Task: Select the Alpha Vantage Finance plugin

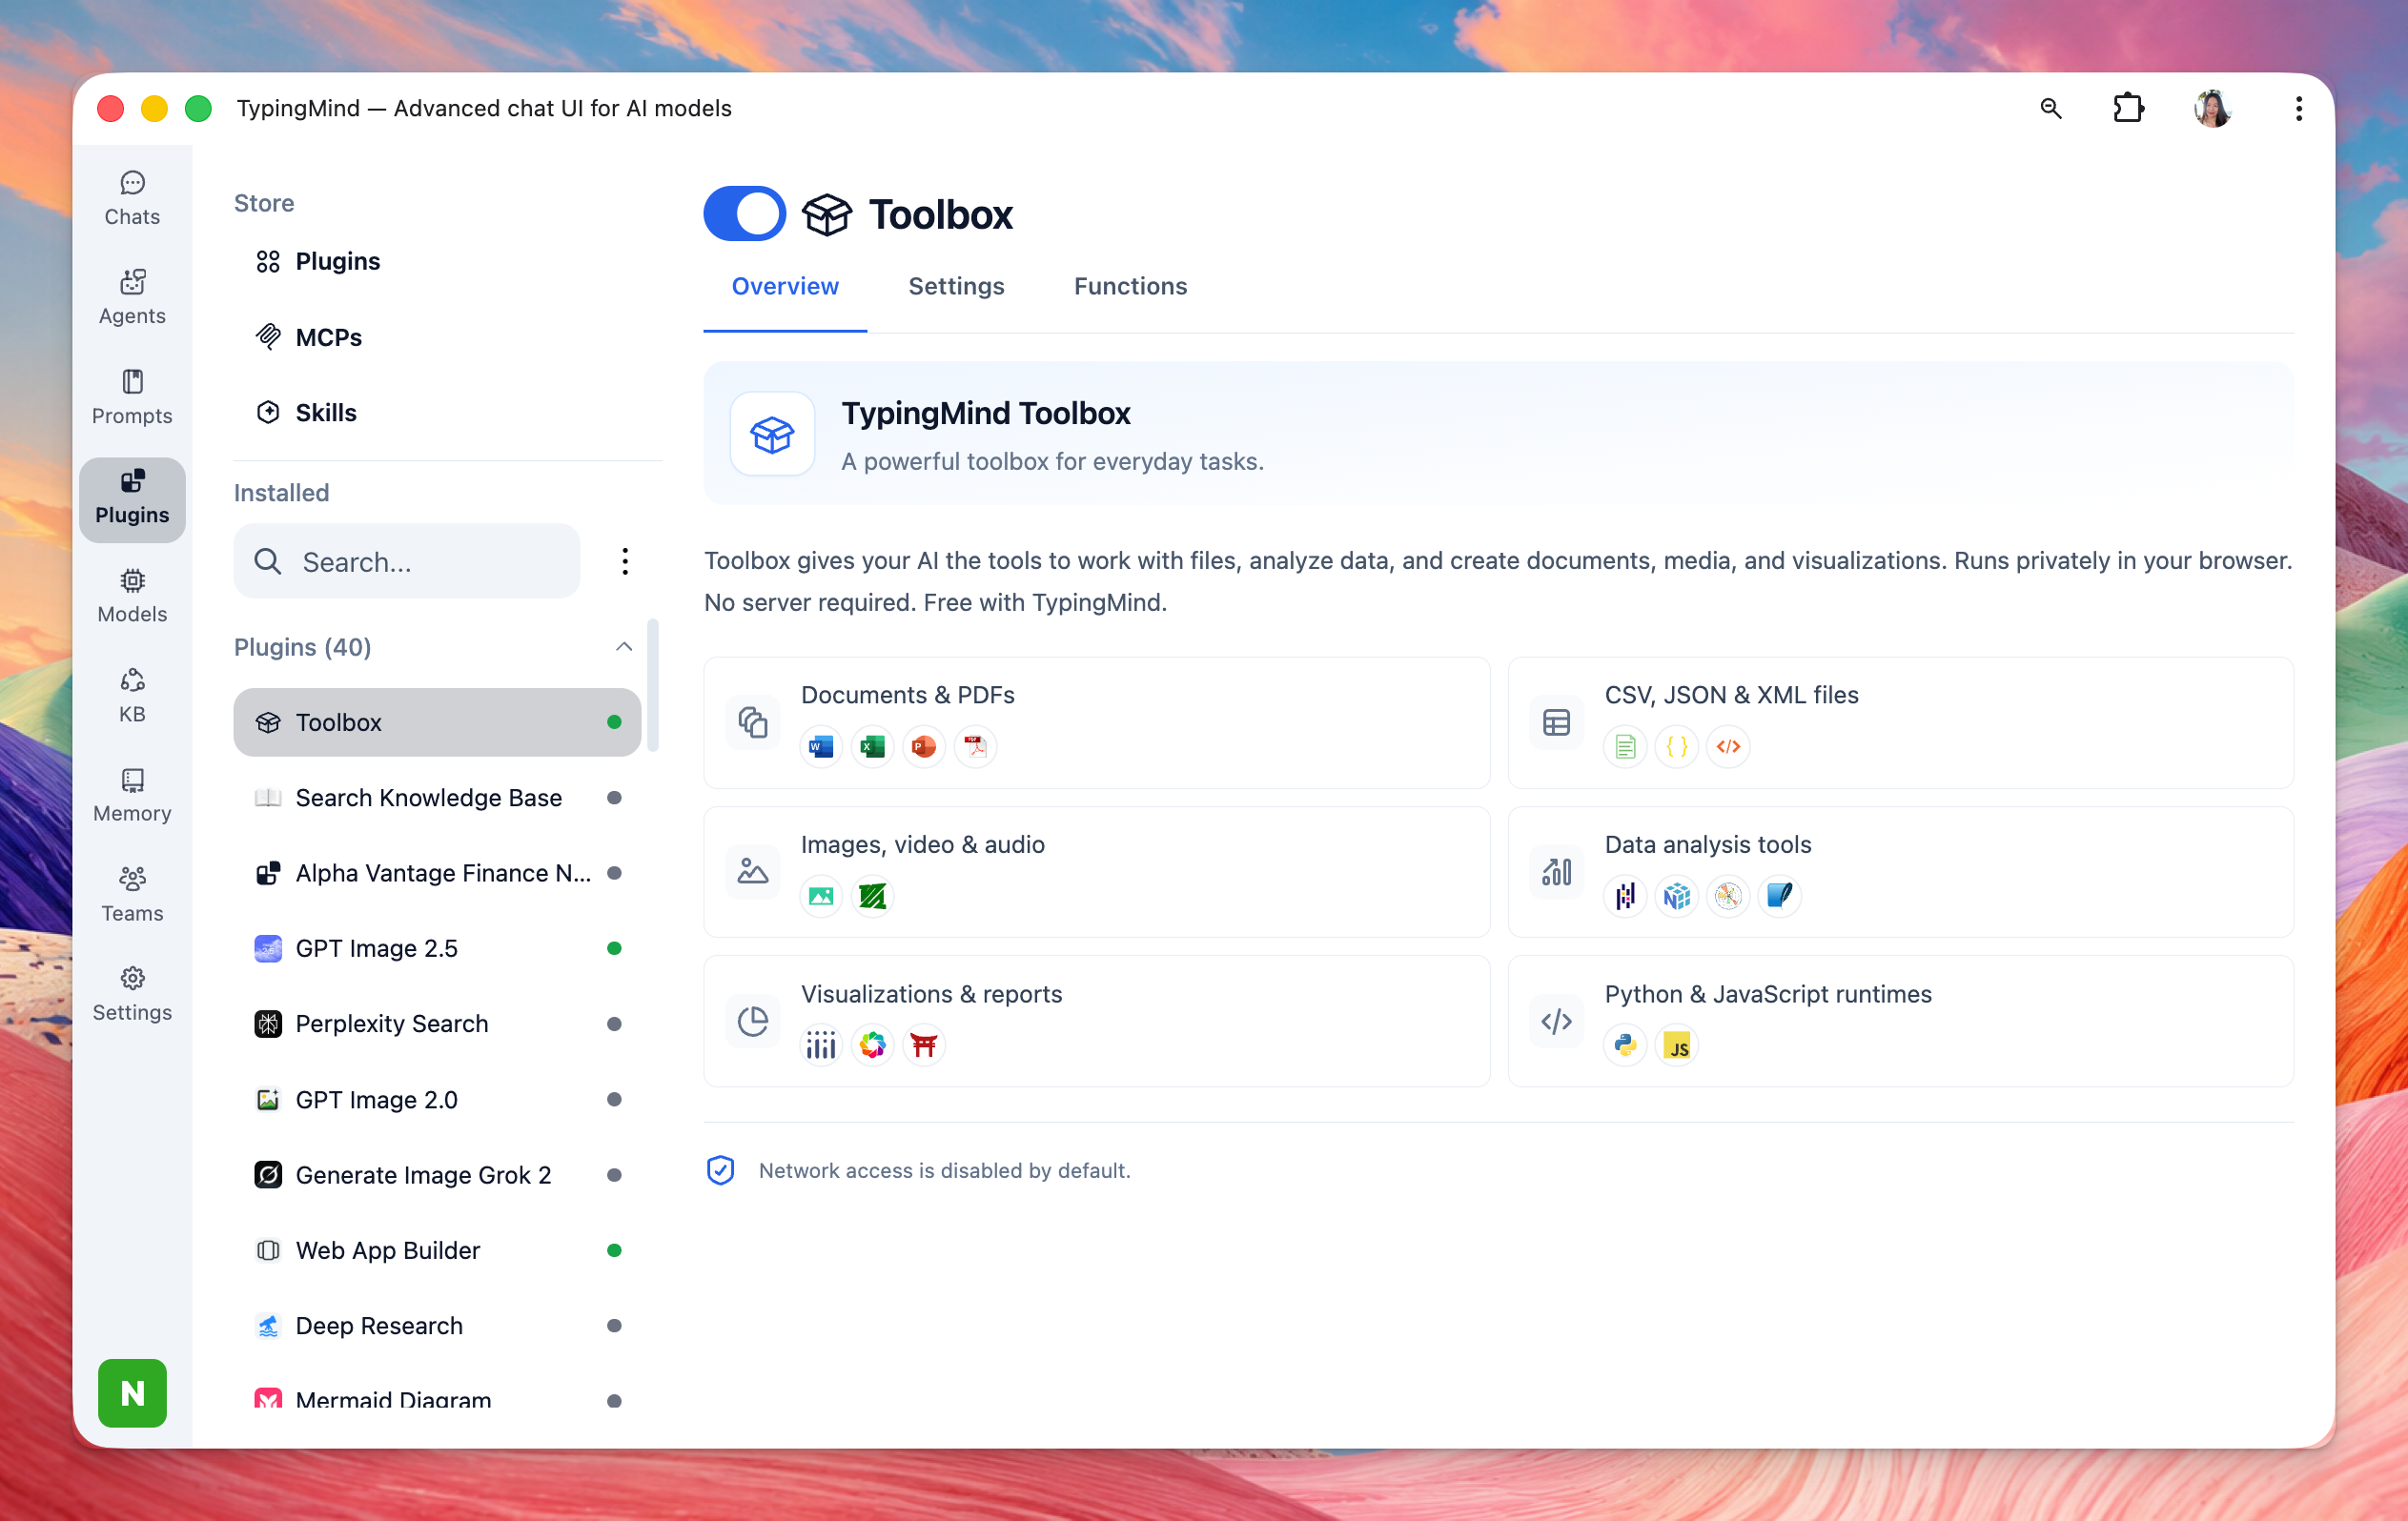Action: coord(437,873)
